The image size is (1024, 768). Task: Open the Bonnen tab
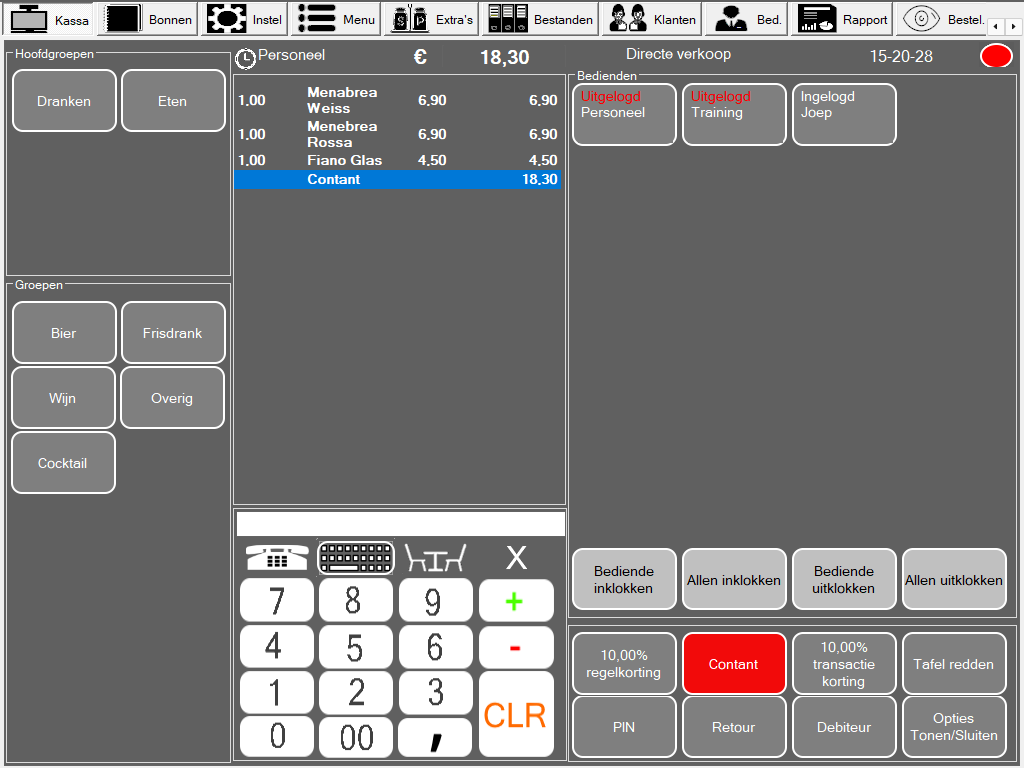(x=150, y=19)
